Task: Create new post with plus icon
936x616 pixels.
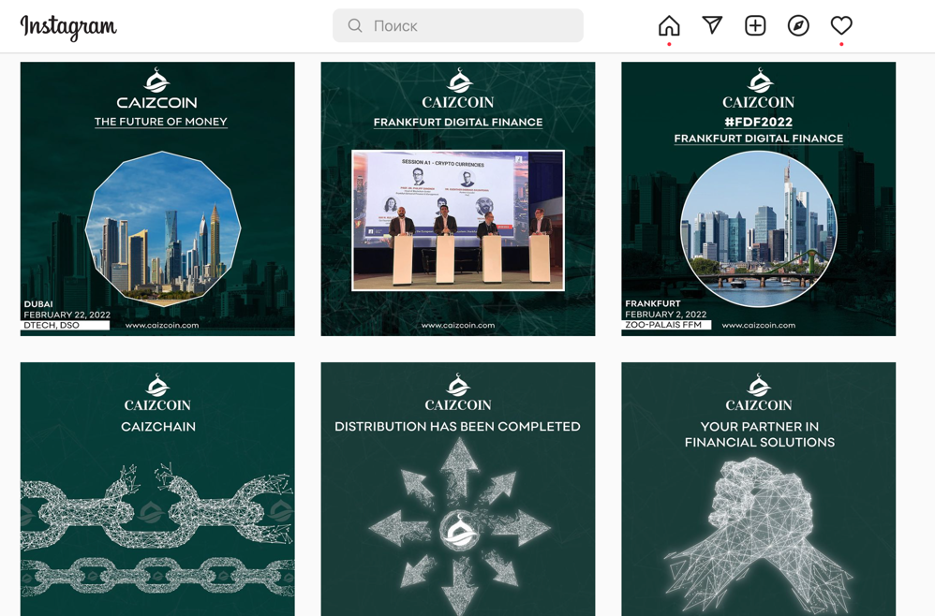Action: (755, 26)
